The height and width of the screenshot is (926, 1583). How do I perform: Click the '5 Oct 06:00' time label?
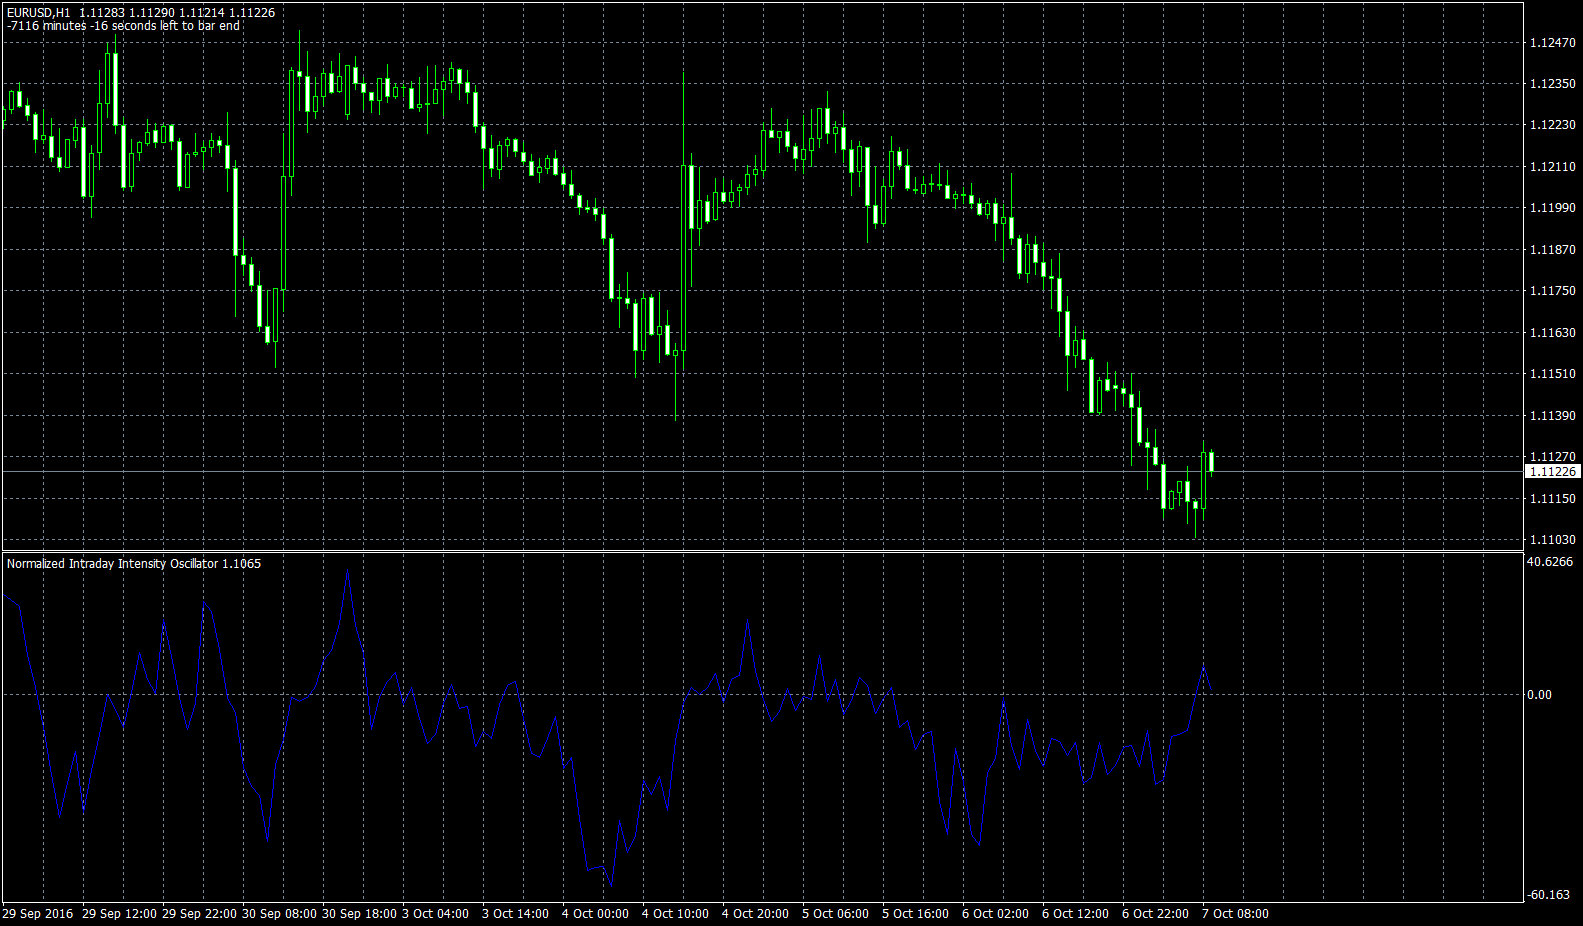pos(836,914)
